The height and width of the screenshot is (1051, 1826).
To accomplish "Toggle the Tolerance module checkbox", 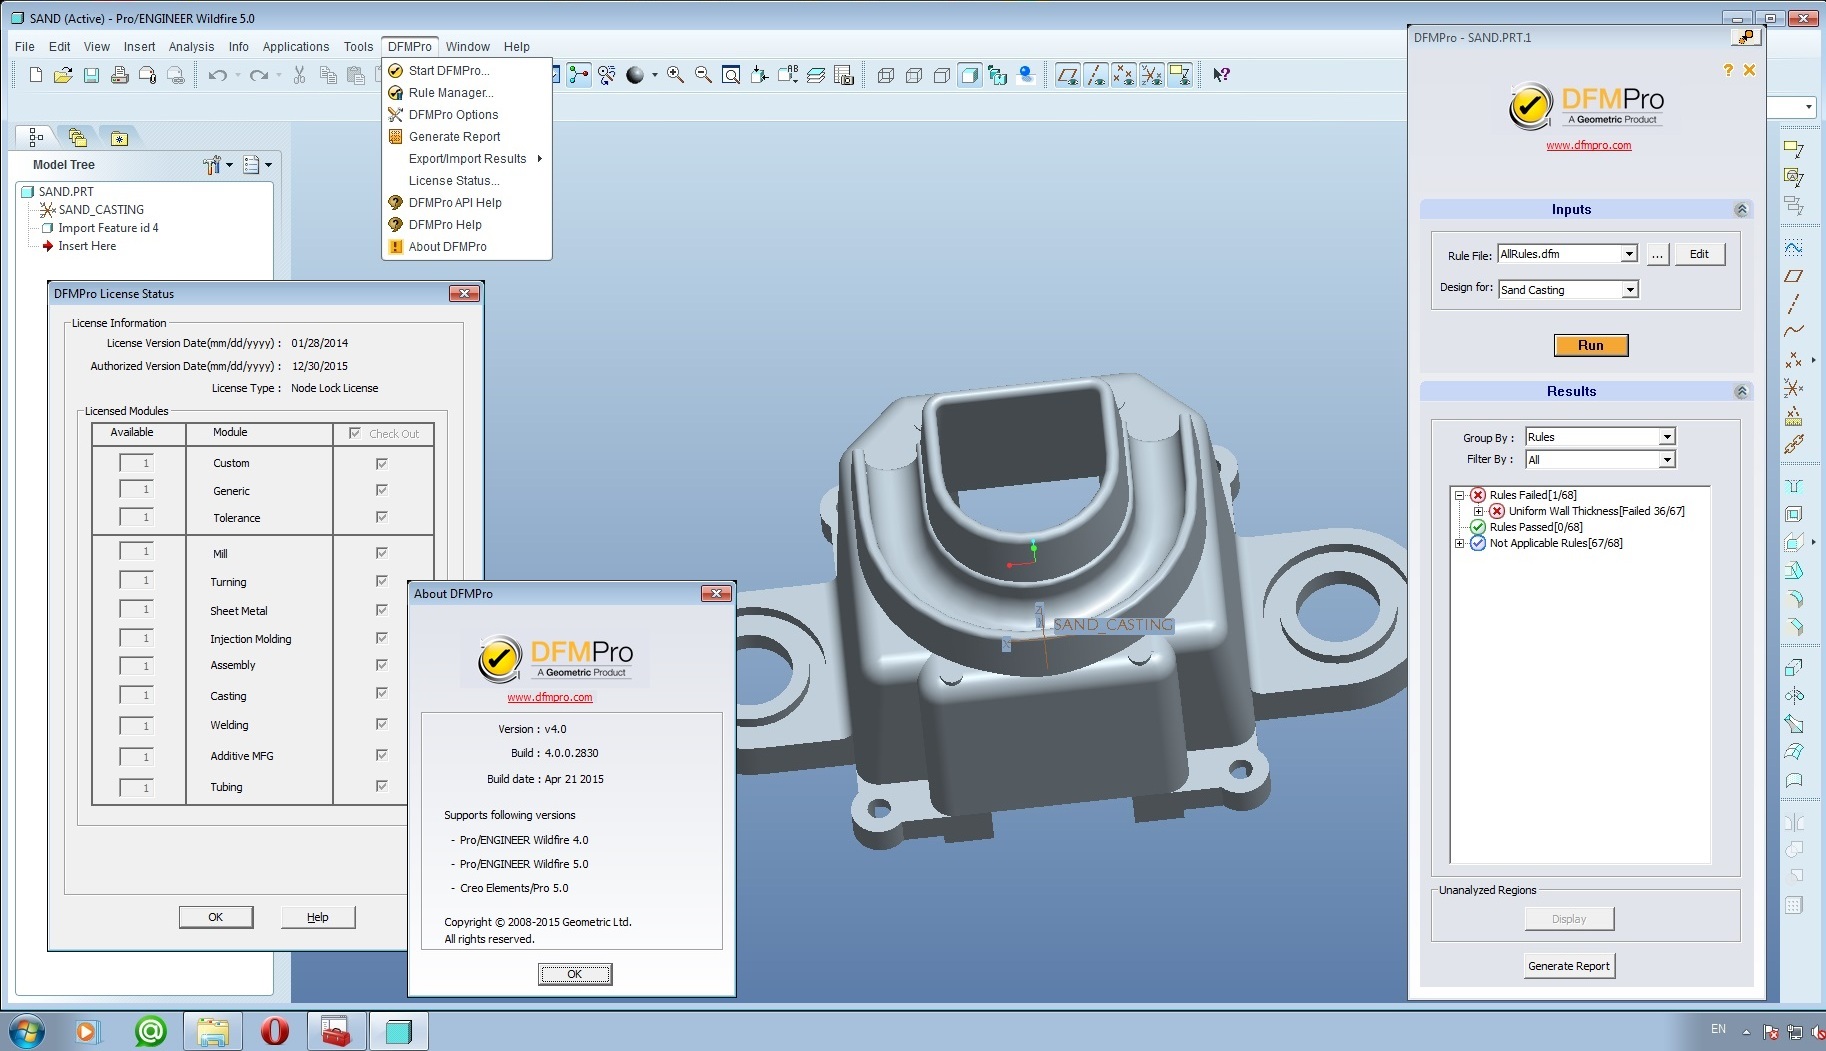I will [382, 517].
